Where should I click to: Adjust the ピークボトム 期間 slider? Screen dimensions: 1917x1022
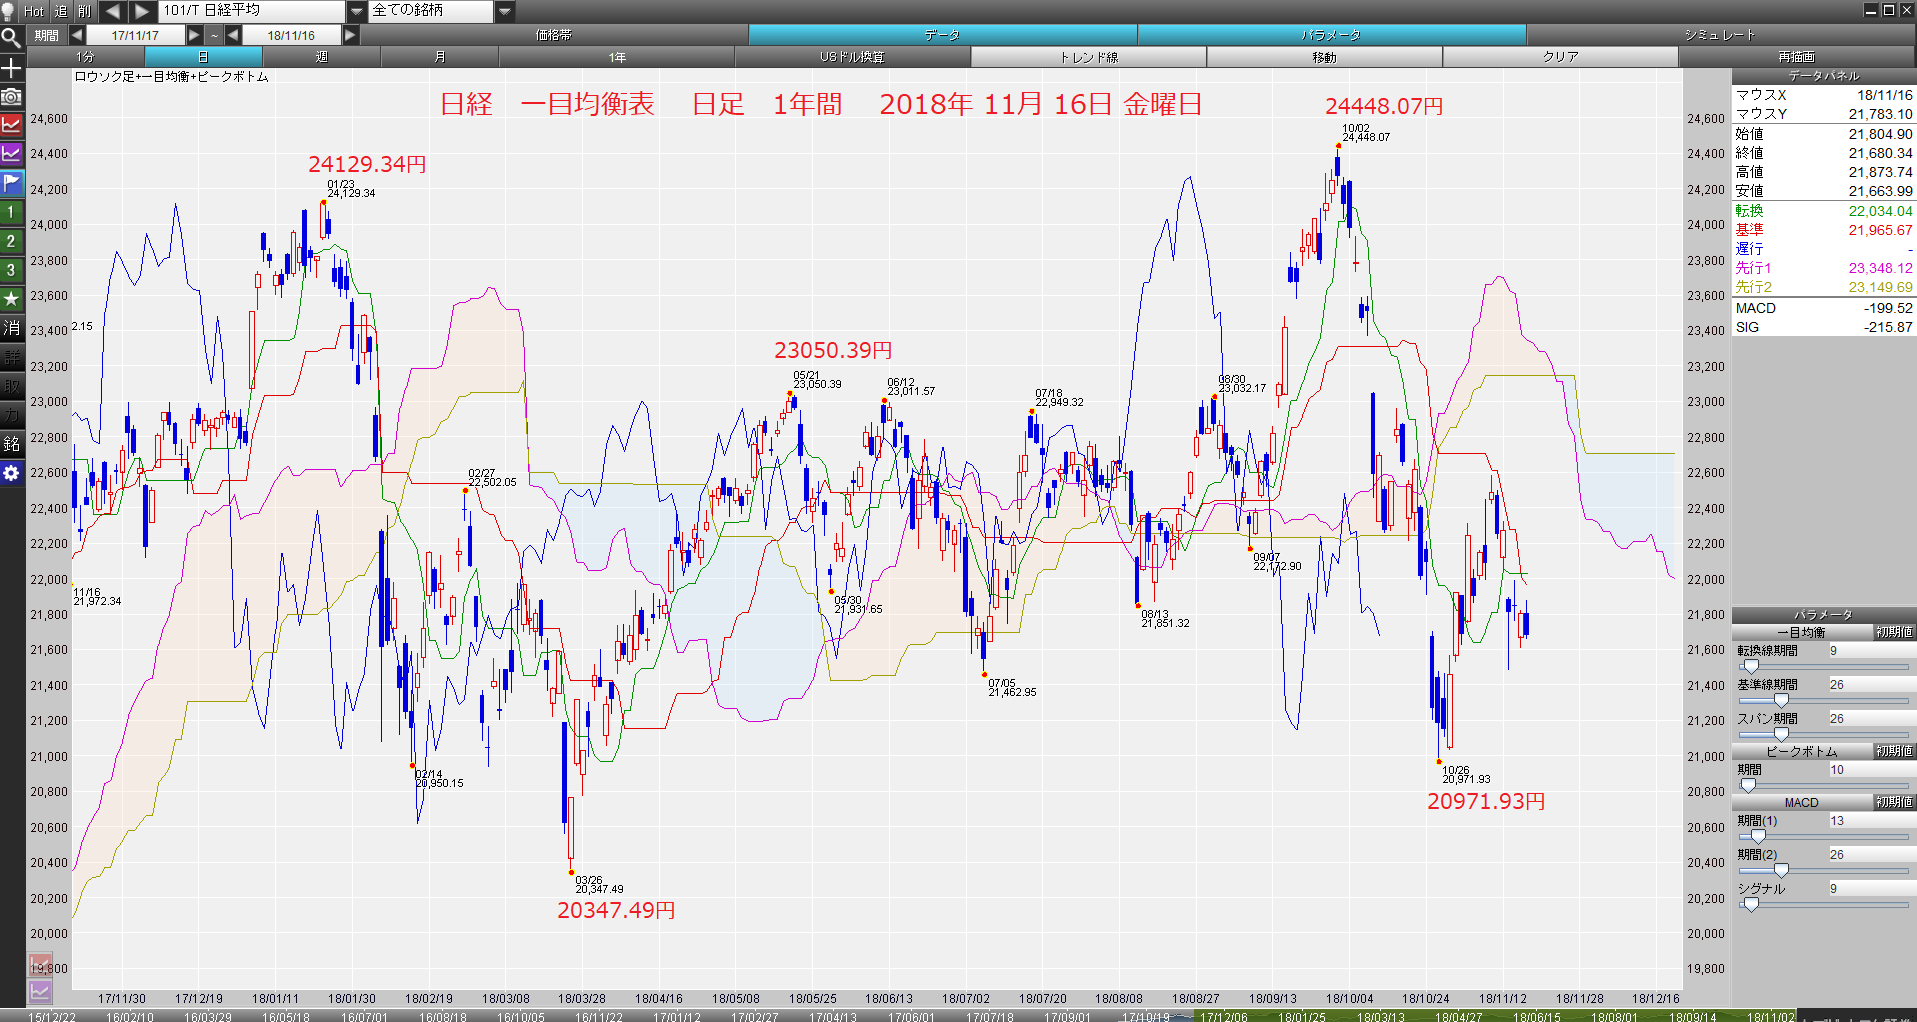1749,785
